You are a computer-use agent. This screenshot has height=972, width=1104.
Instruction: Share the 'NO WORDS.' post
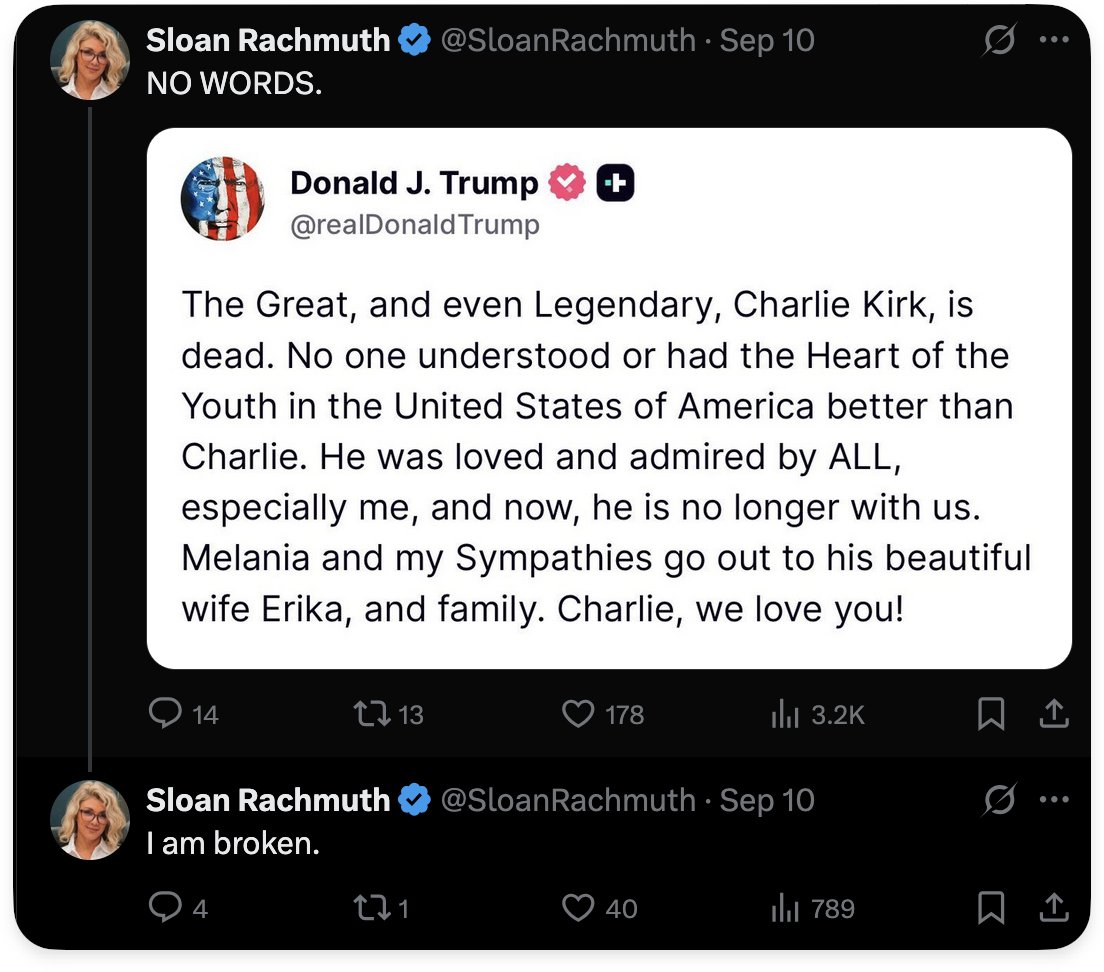point(1055,714)
